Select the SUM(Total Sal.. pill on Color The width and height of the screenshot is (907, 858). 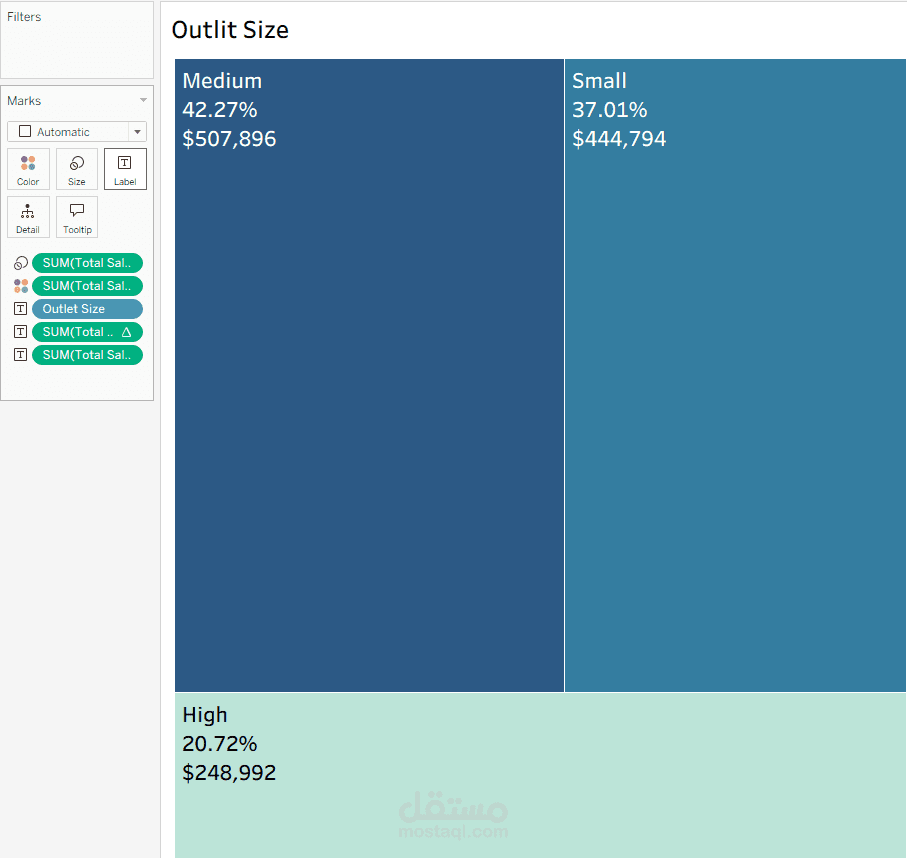(87, 286)
